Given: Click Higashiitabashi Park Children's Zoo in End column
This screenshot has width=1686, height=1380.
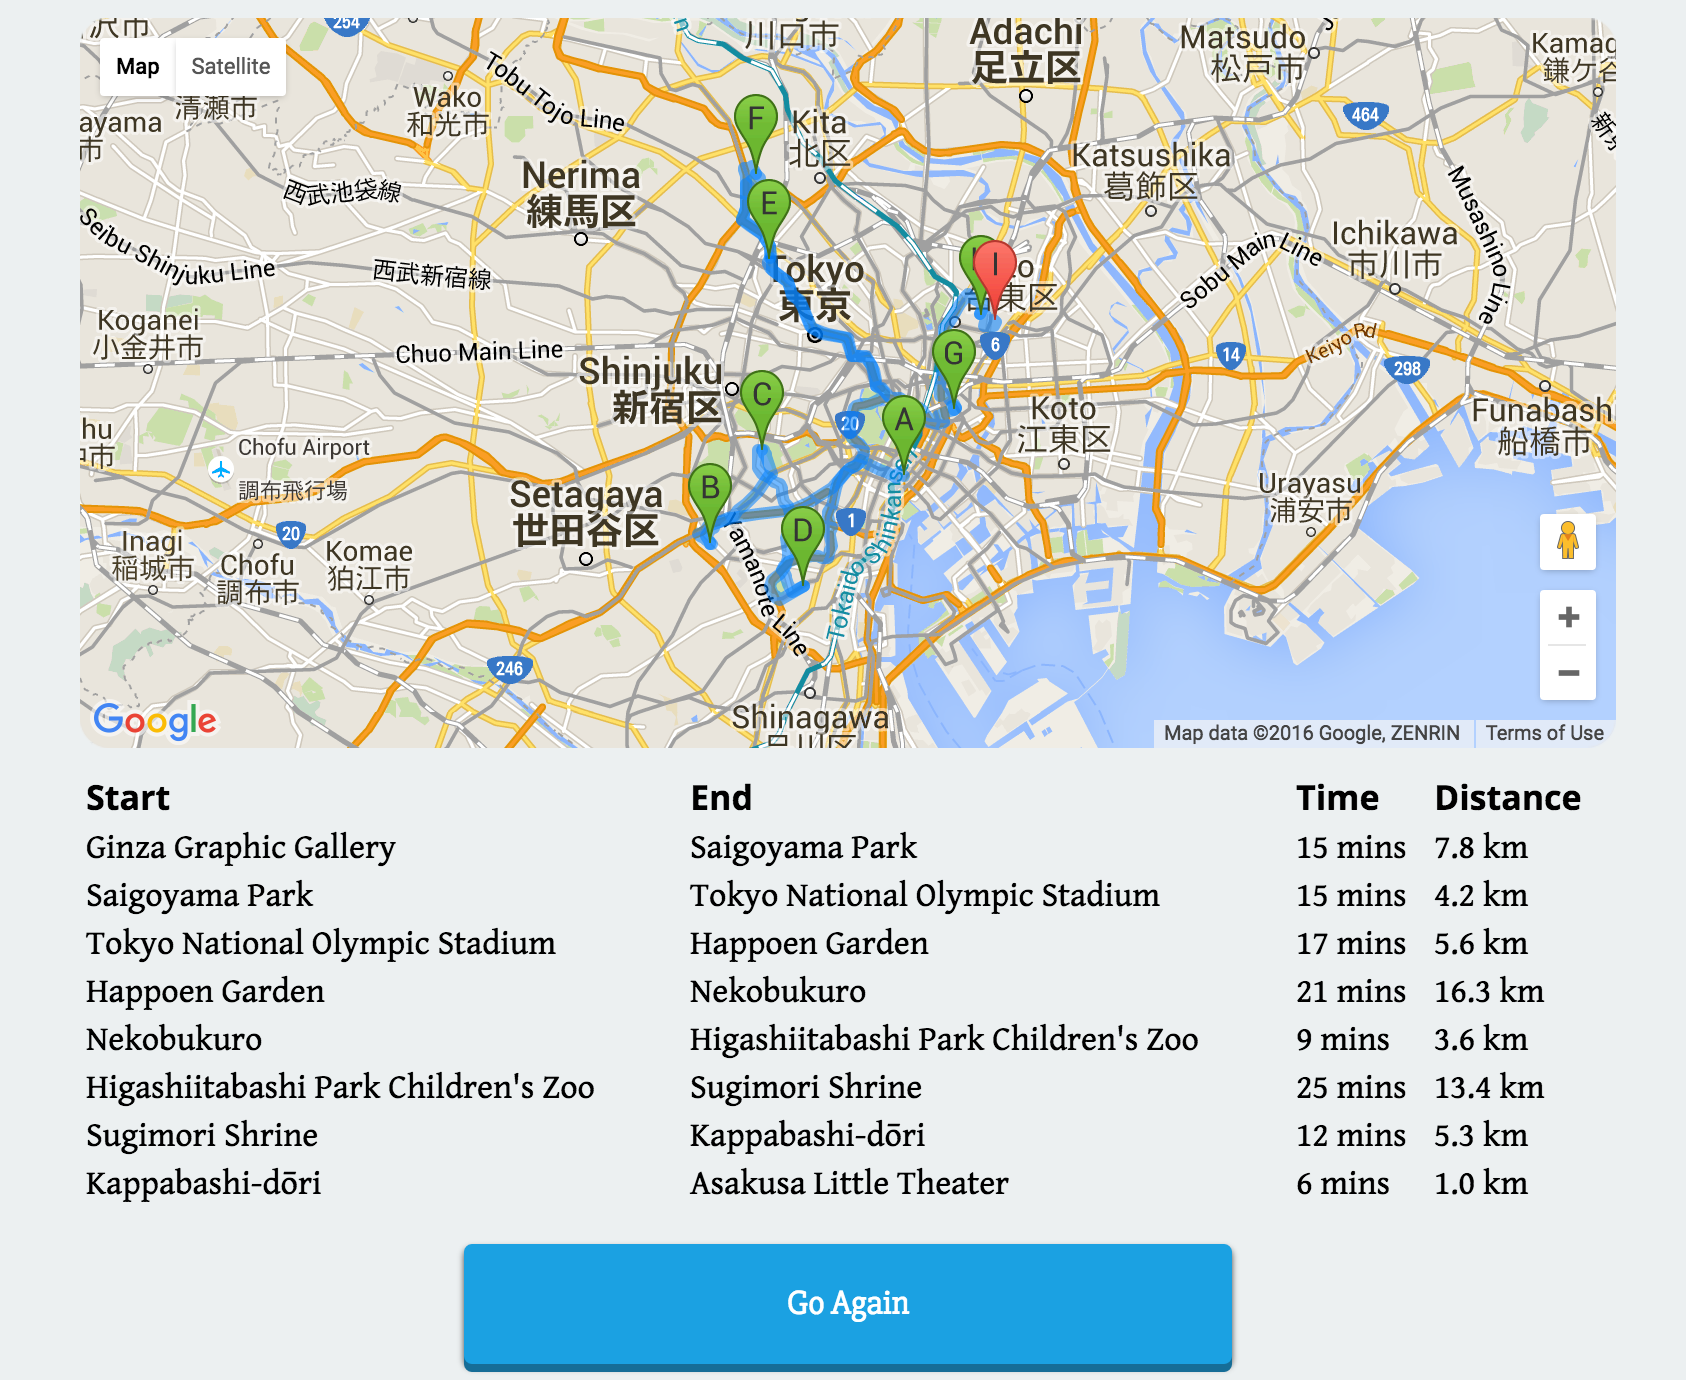Looking at the screenshot, I should tap(944, 1040).
